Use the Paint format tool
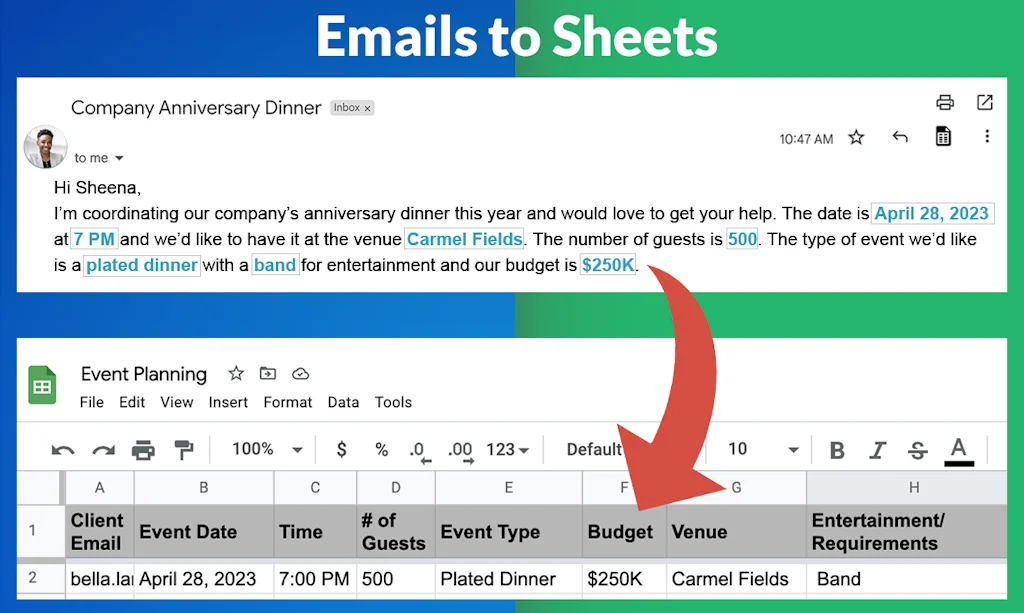Image resolution: width=1024 pixels, height=613 pixels. (x=182, y=450)
